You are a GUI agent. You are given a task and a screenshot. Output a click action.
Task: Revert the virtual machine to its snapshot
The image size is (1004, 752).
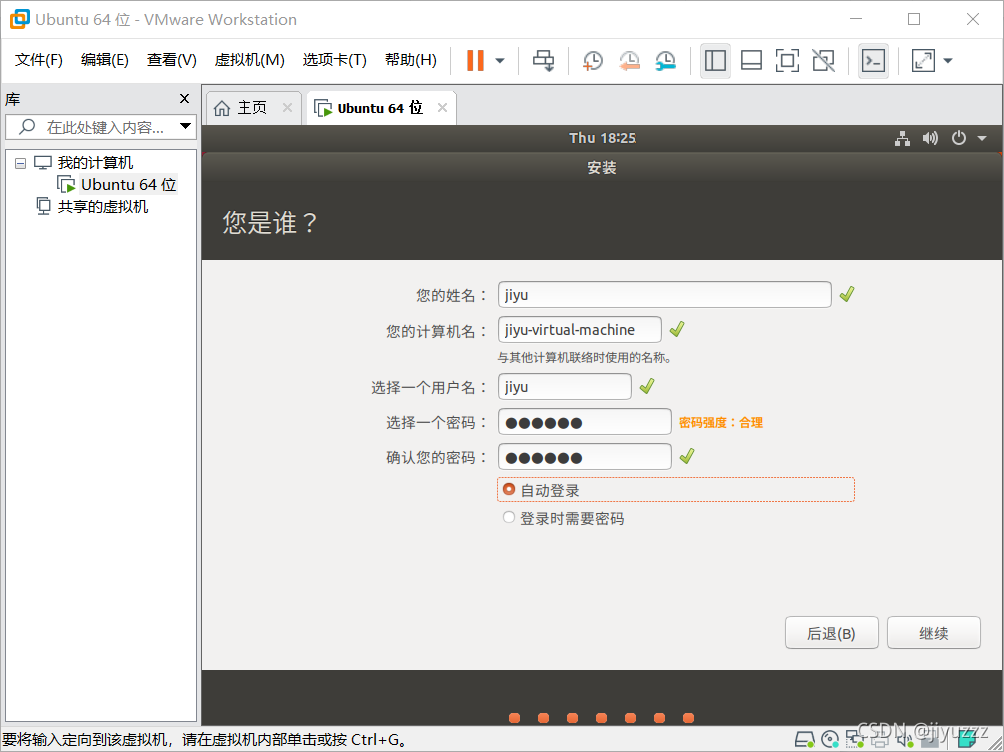(x=629, y=60)
